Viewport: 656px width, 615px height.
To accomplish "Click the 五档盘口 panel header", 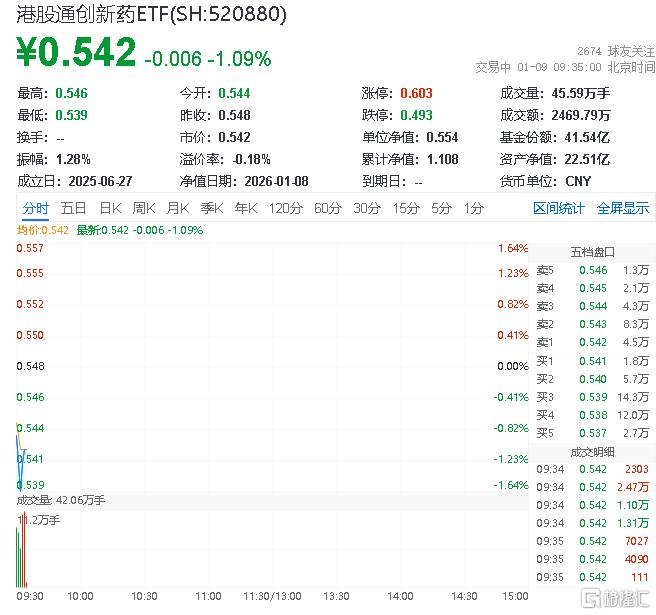I will click(x=592, y=252).
